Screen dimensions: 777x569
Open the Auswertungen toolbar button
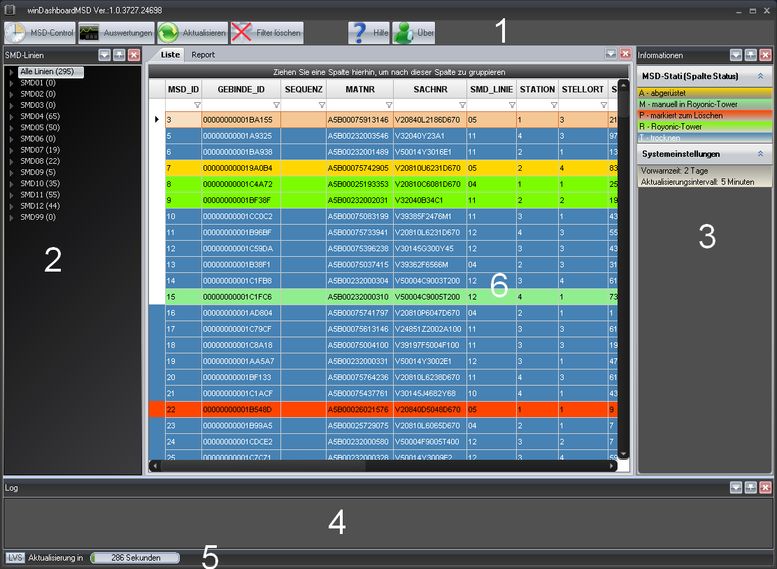pyautogui.click(x=116, y=33)
